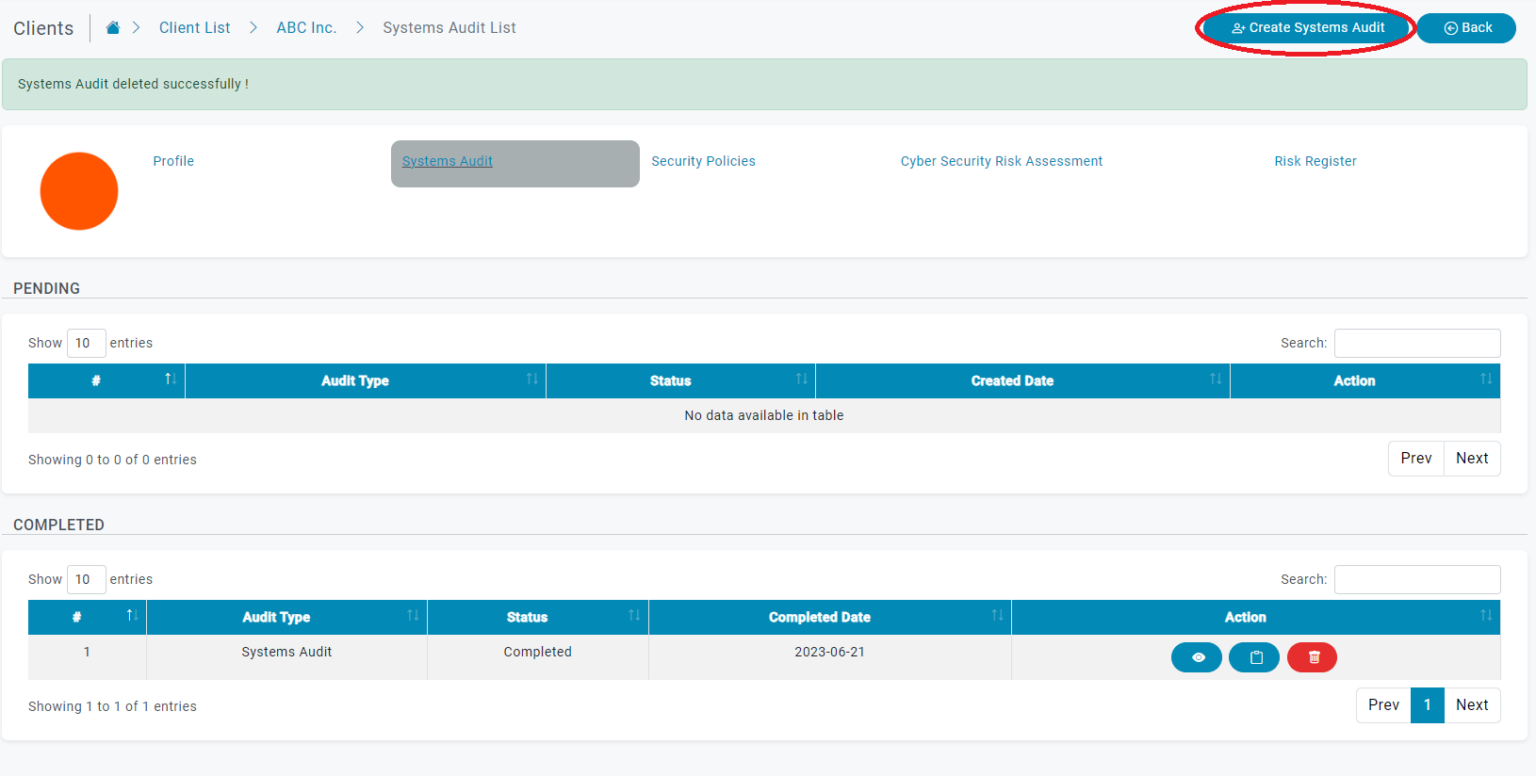Open the ABC Inc. breadcrumb link

pos(306,27)
